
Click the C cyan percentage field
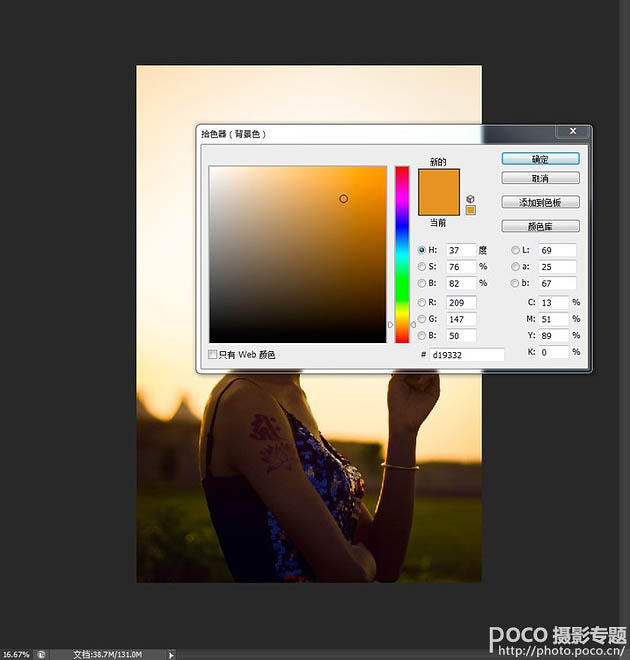click(553, 302)
